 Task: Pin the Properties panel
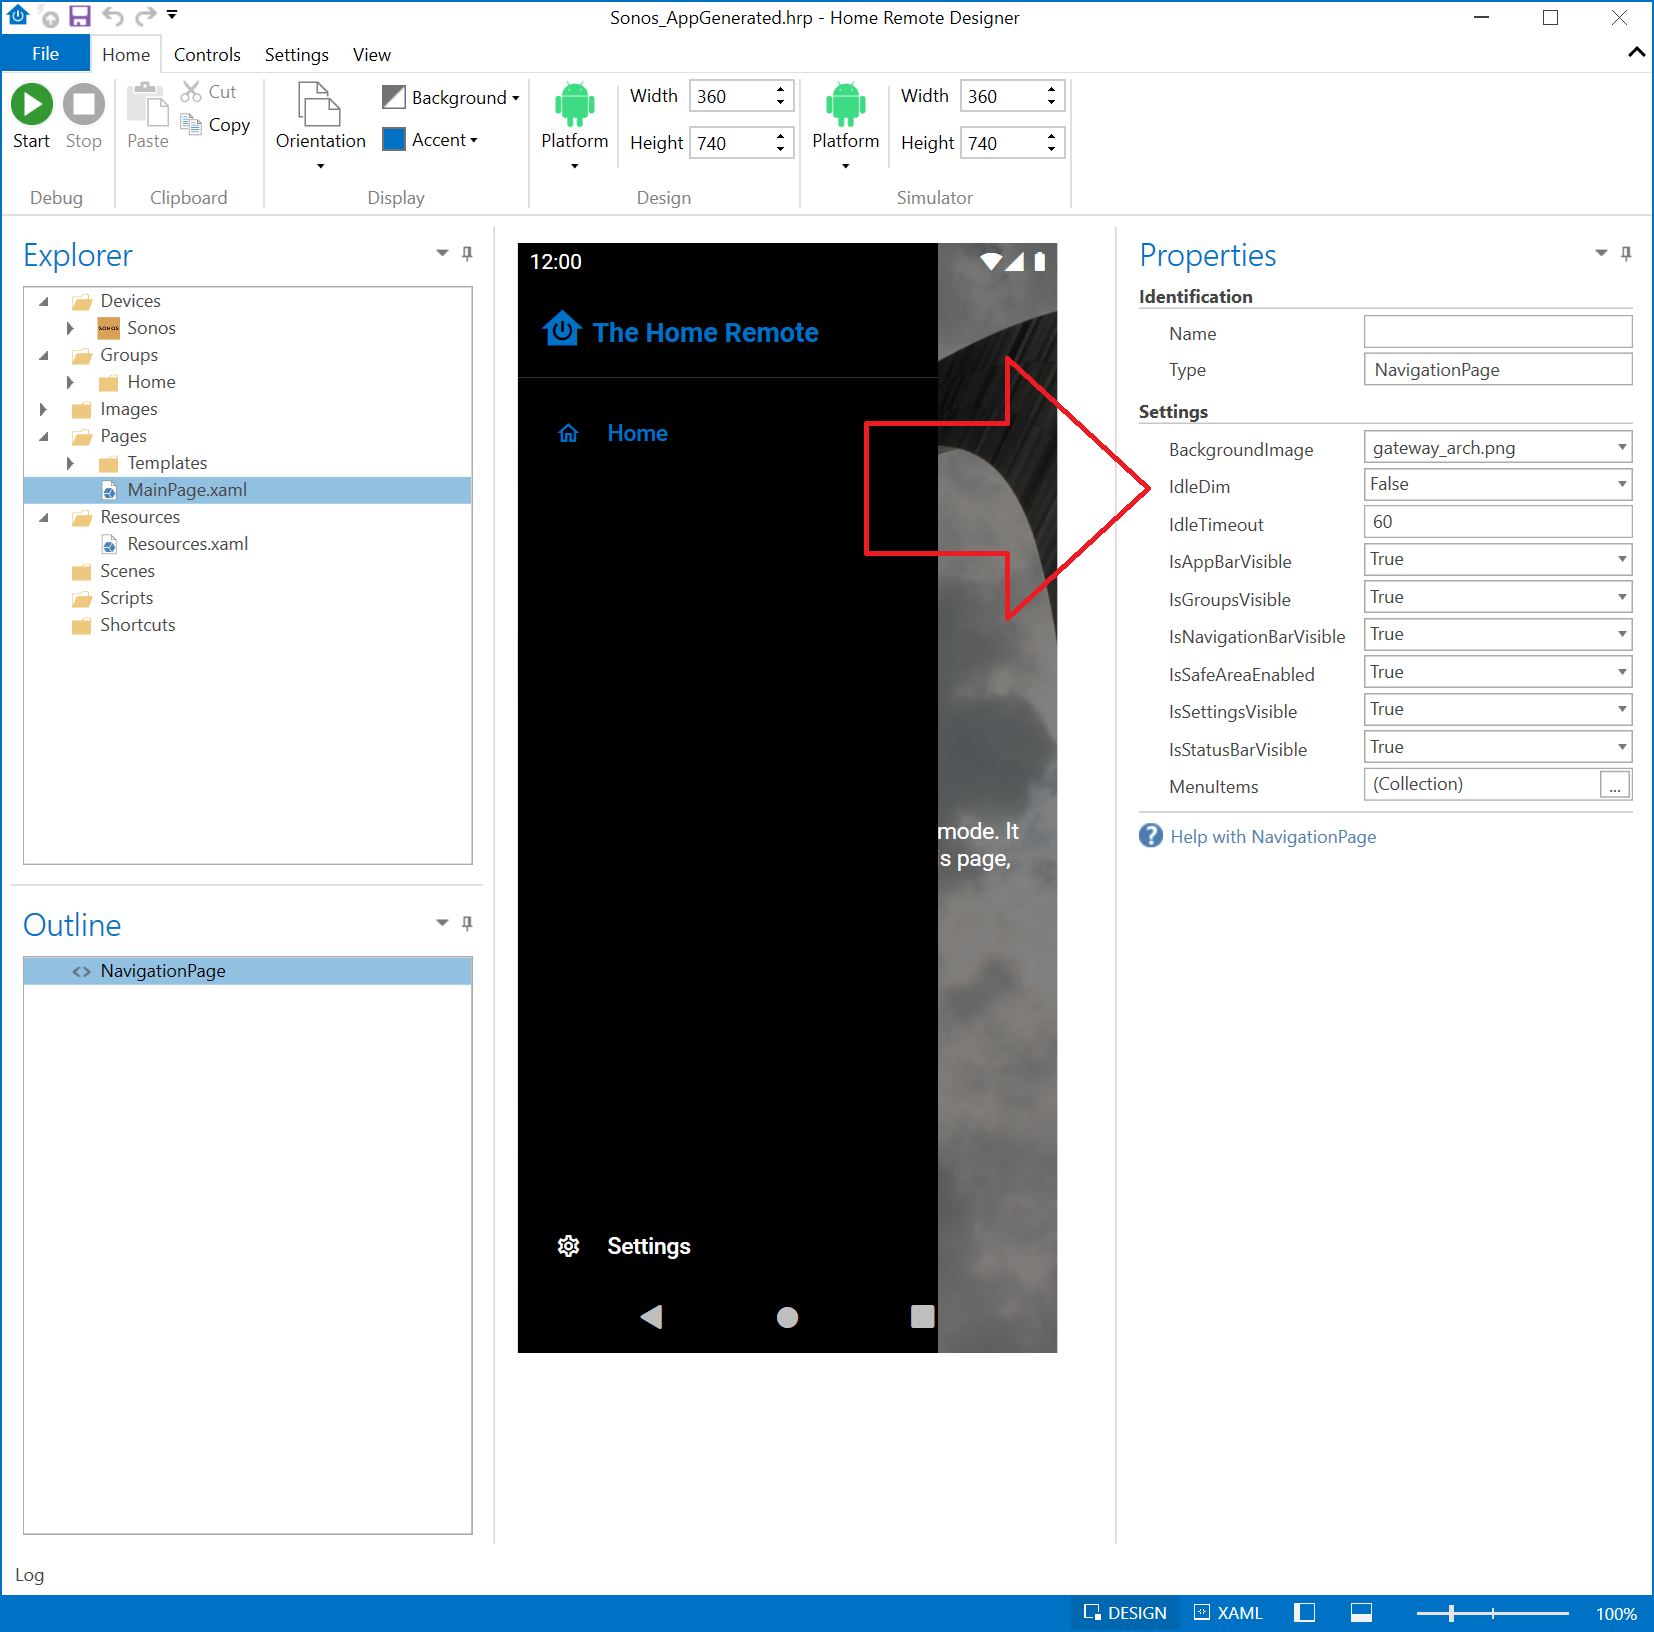point(1626,254)
